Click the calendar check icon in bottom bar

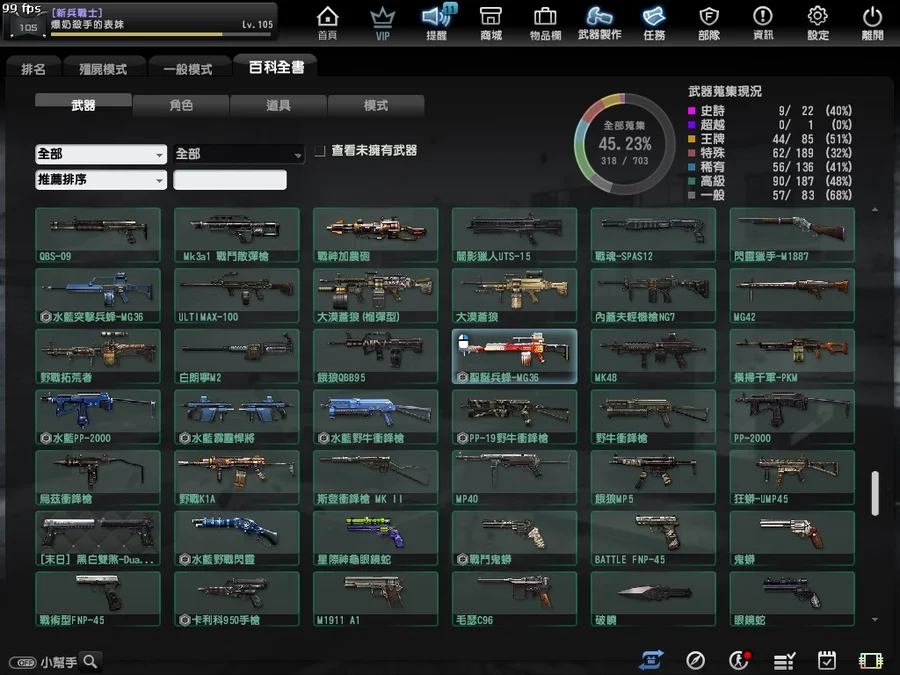click(827, 661)
